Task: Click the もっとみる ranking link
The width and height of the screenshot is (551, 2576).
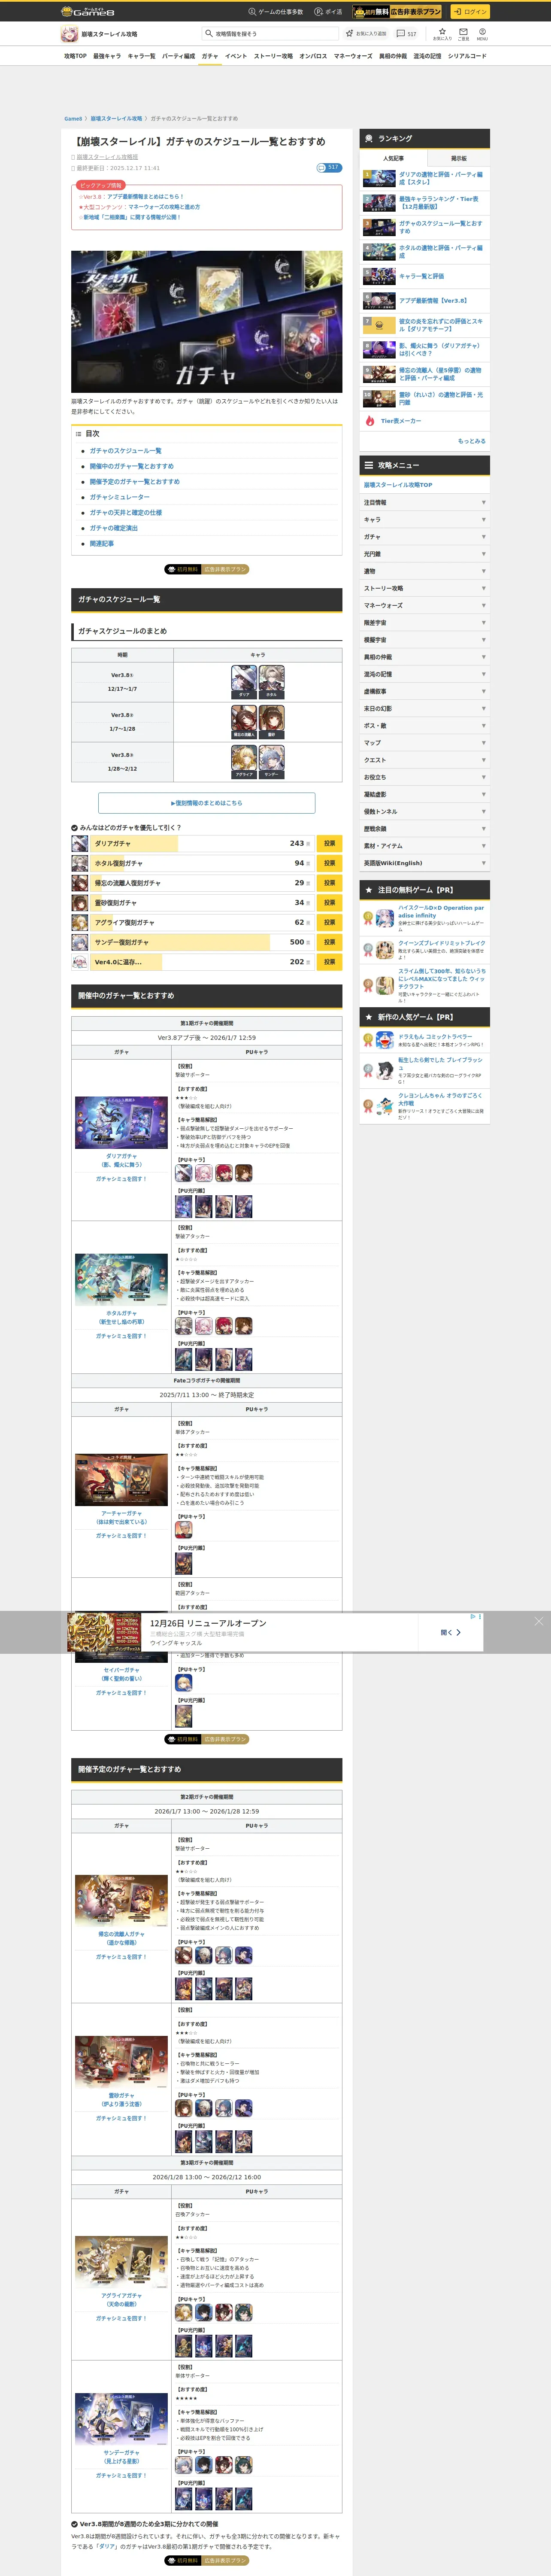Action: (x=472, y=441)
